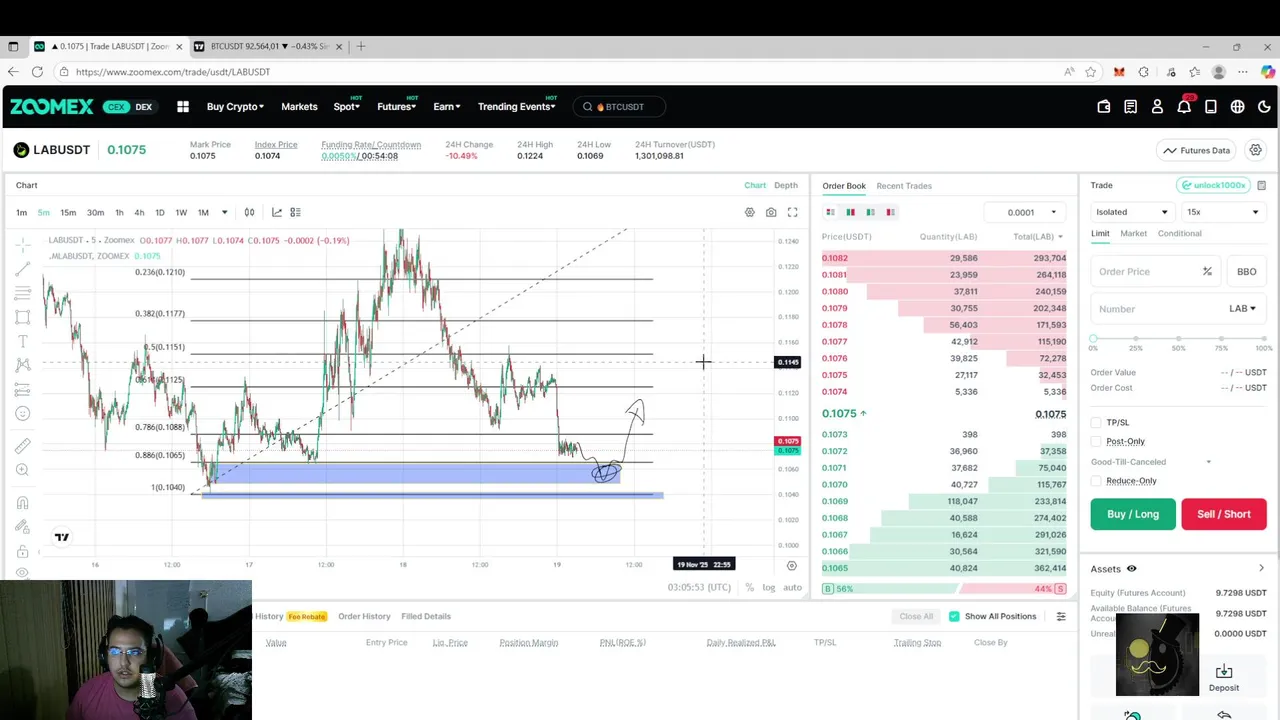Open the calculator icon in Trade panel
Image resolution: width=1280 pixels, height=720 pixels.
1261,185
